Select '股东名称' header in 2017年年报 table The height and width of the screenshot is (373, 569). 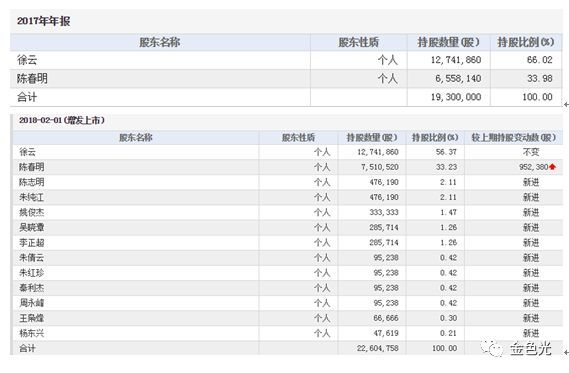160,42
